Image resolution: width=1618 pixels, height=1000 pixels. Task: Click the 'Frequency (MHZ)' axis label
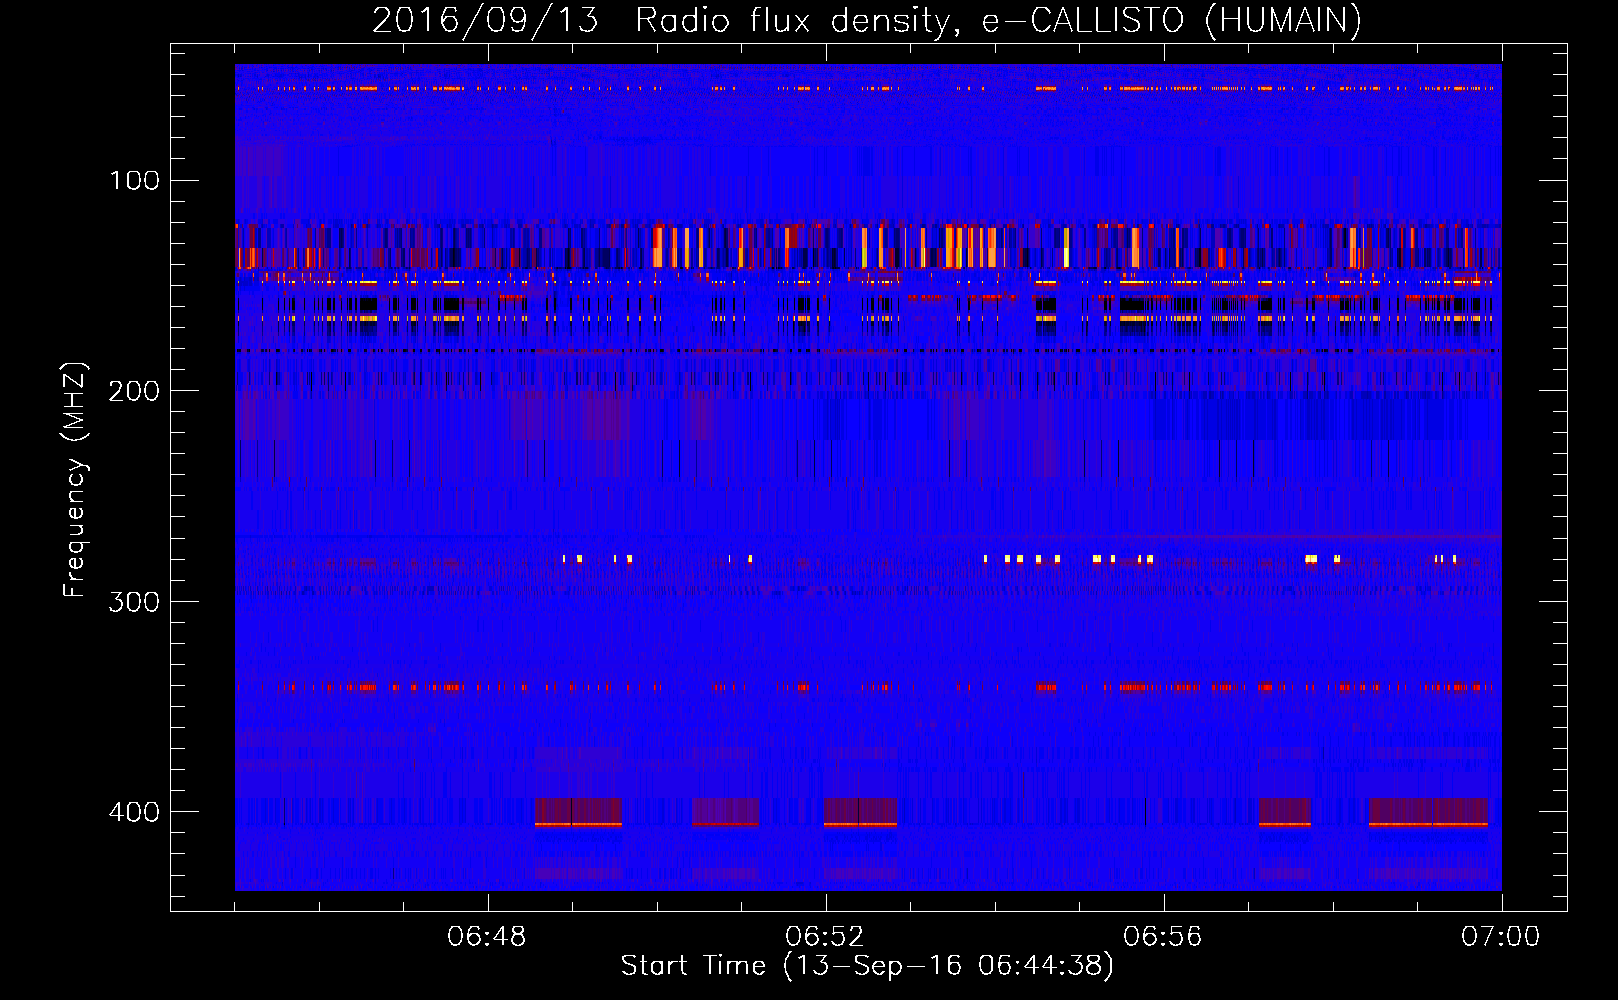[x=75, y=480]
